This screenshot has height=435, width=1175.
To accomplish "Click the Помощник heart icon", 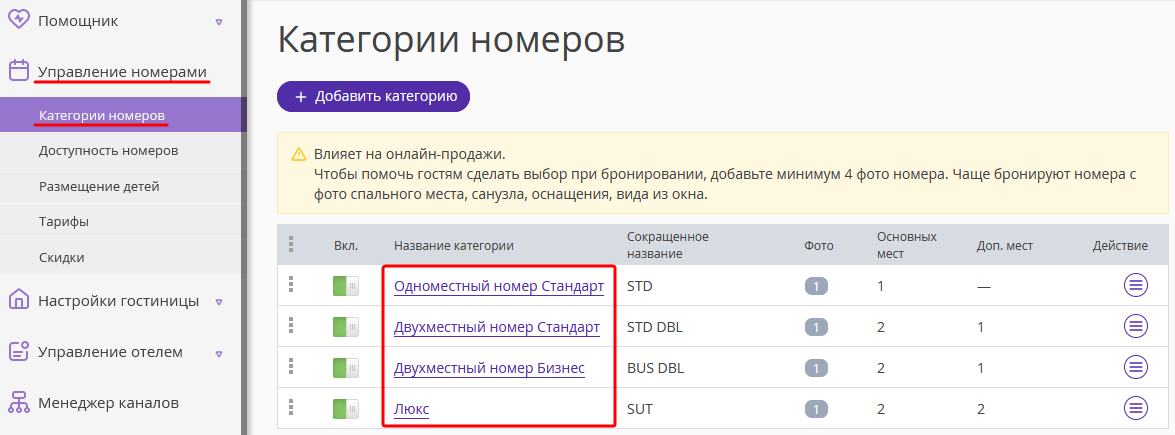I will point(19,20).
